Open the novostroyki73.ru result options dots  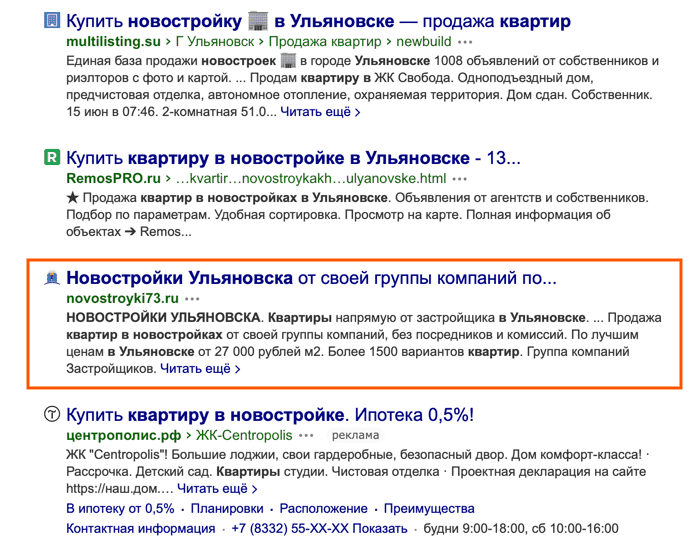click(x=192, y=299)
